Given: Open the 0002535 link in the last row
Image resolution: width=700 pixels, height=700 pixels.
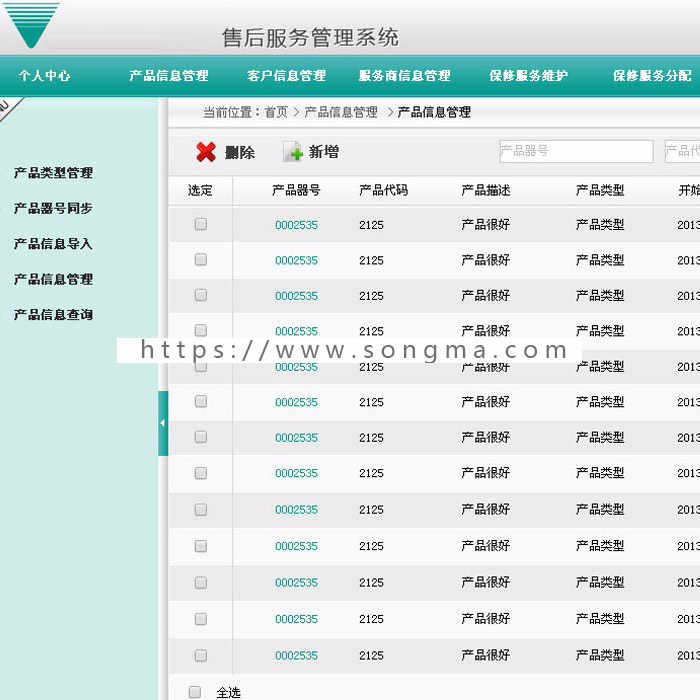Looking at the screenshot, I should tap(296, 656).
